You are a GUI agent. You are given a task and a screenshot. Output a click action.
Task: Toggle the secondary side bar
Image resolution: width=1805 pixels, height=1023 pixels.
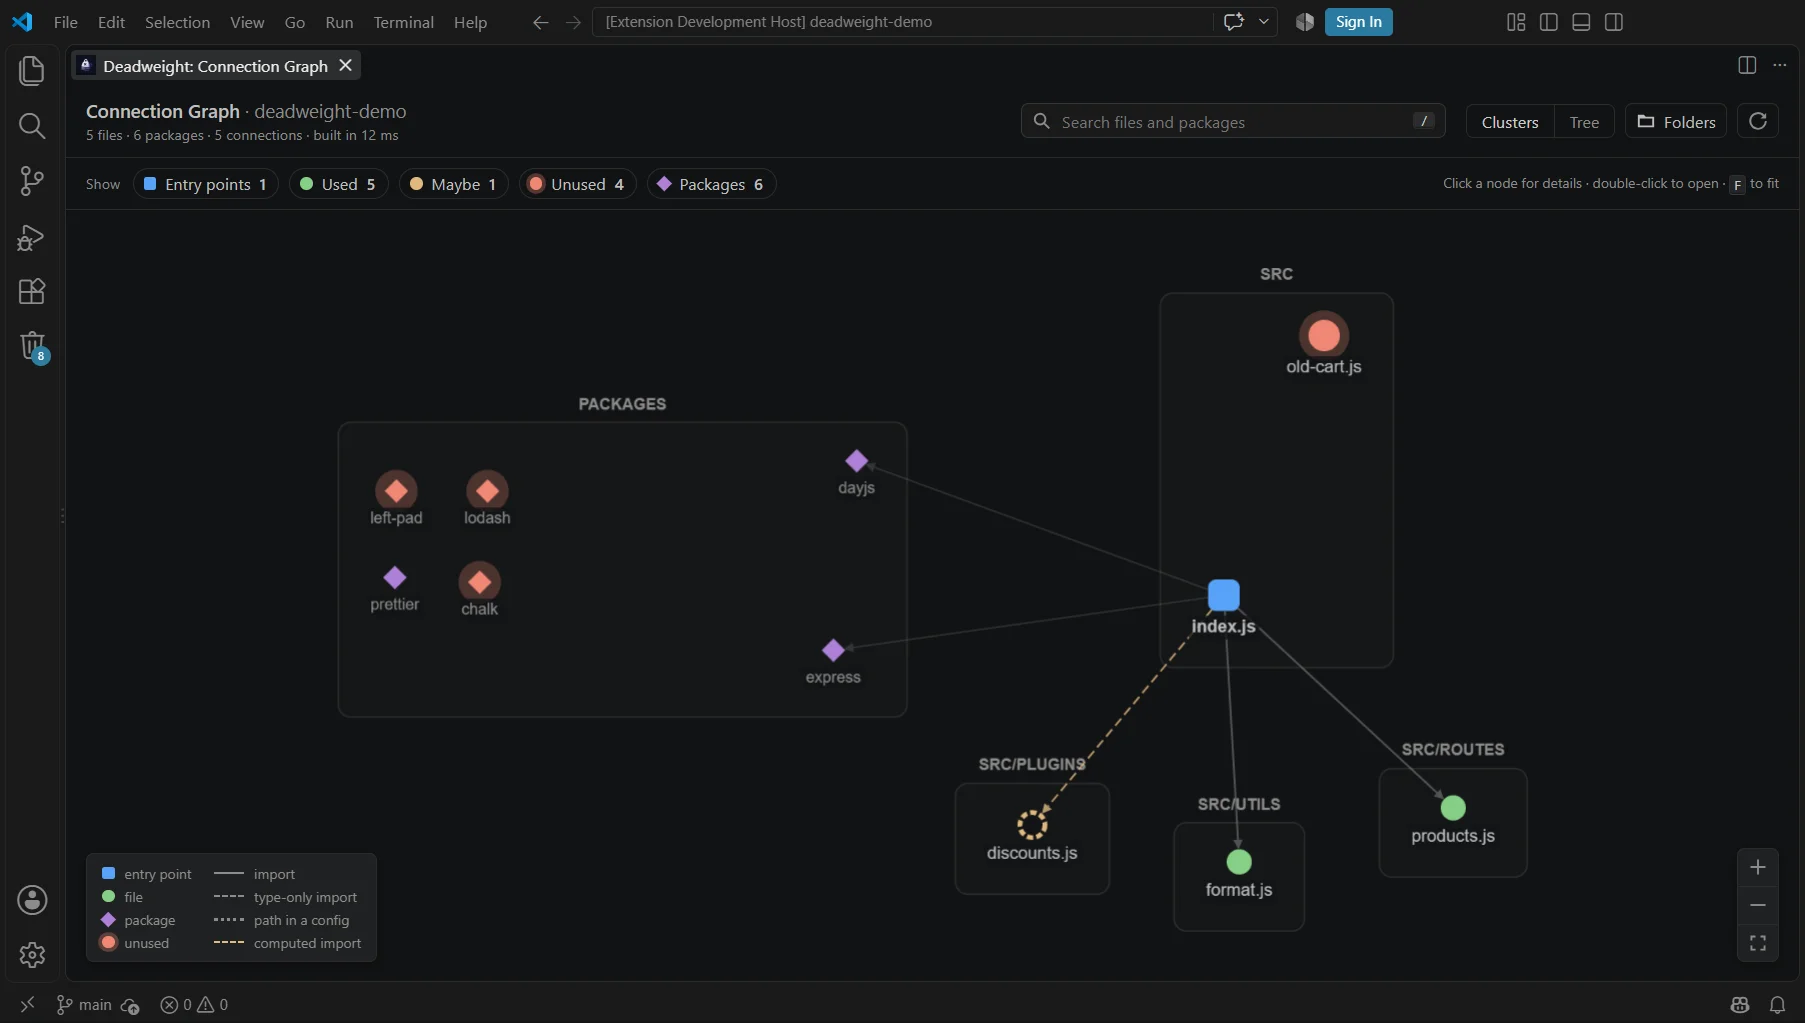click(x=1614, y=22)
